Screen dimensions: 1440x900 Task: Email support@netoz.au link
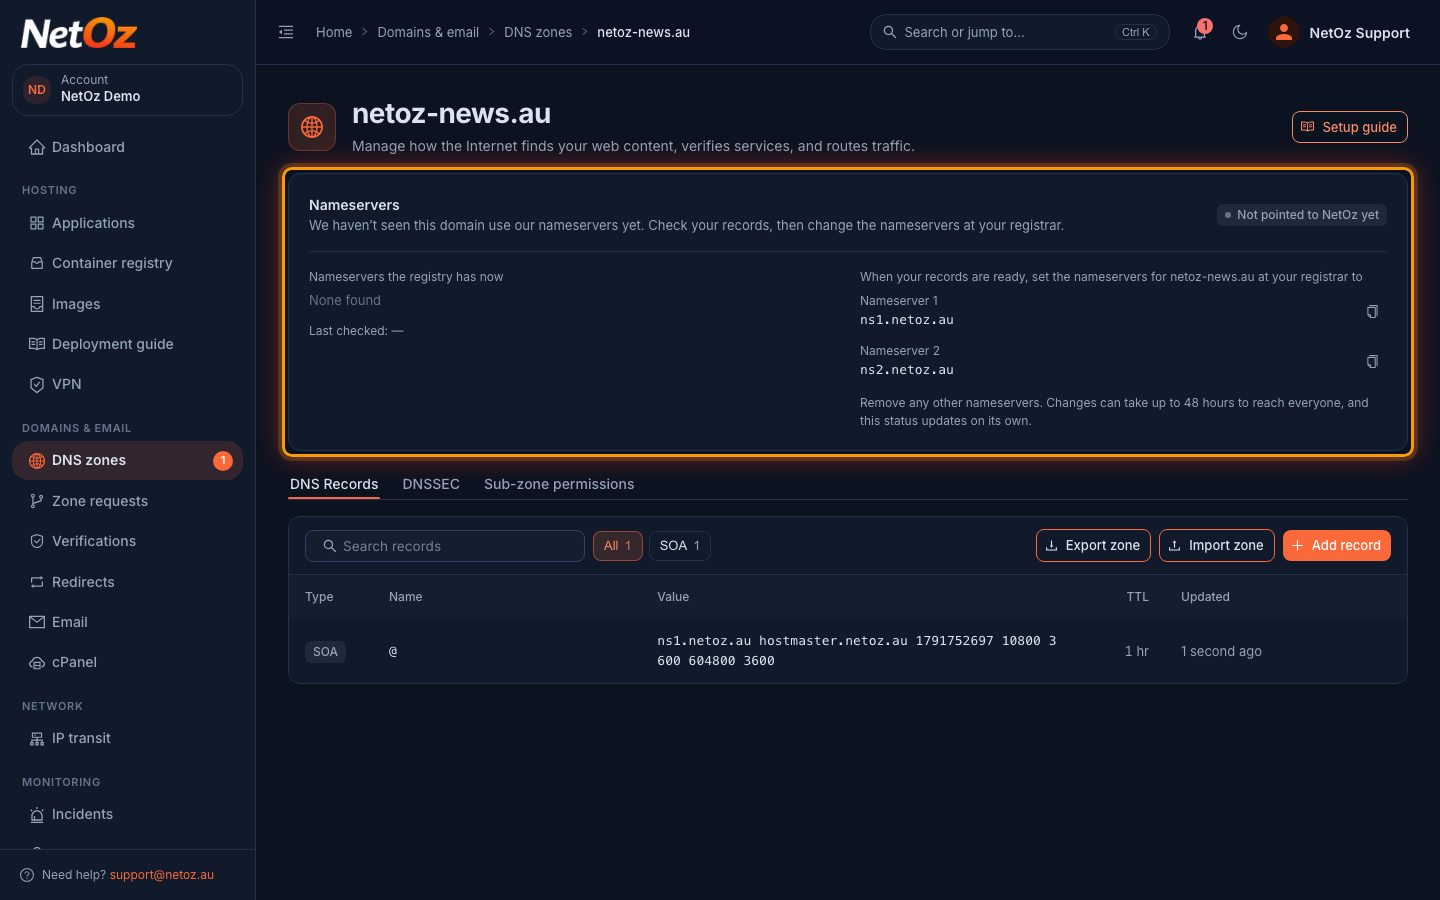click(162, 875)
